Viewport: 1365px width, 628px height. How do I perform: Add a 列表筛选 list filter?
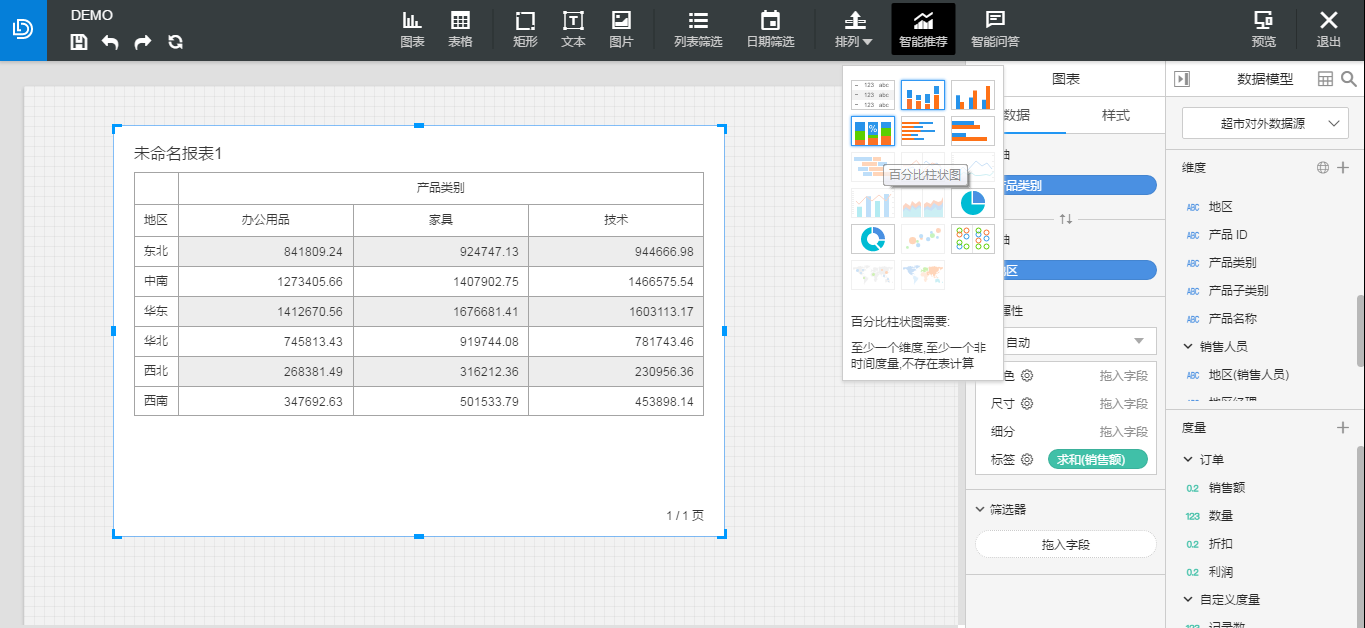pos(698,30)
